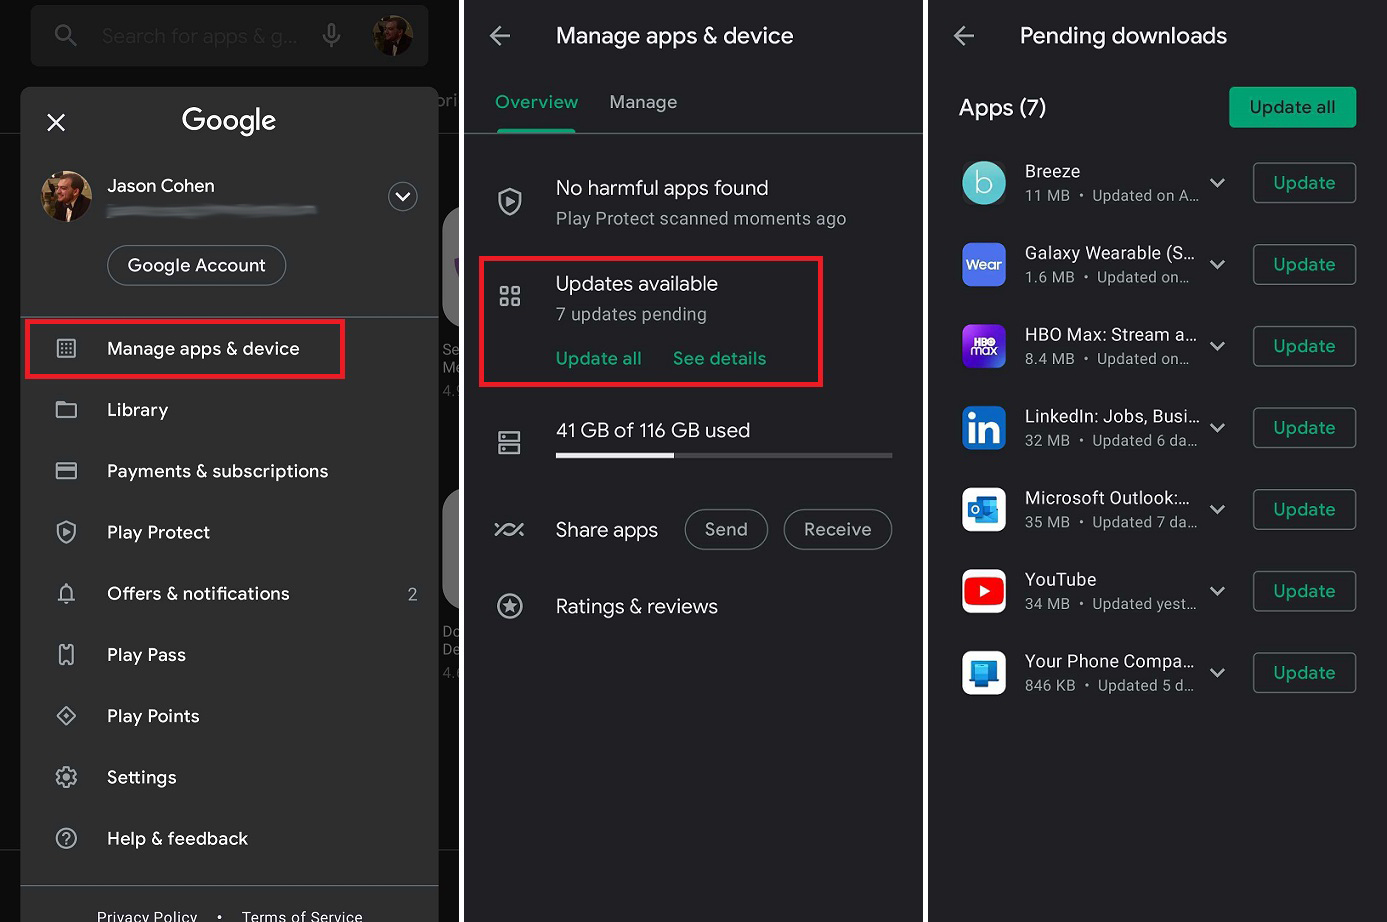Screen dimensions: 1387x922
Task: Update the Breeze app
Action: [x=1304, y=183]
